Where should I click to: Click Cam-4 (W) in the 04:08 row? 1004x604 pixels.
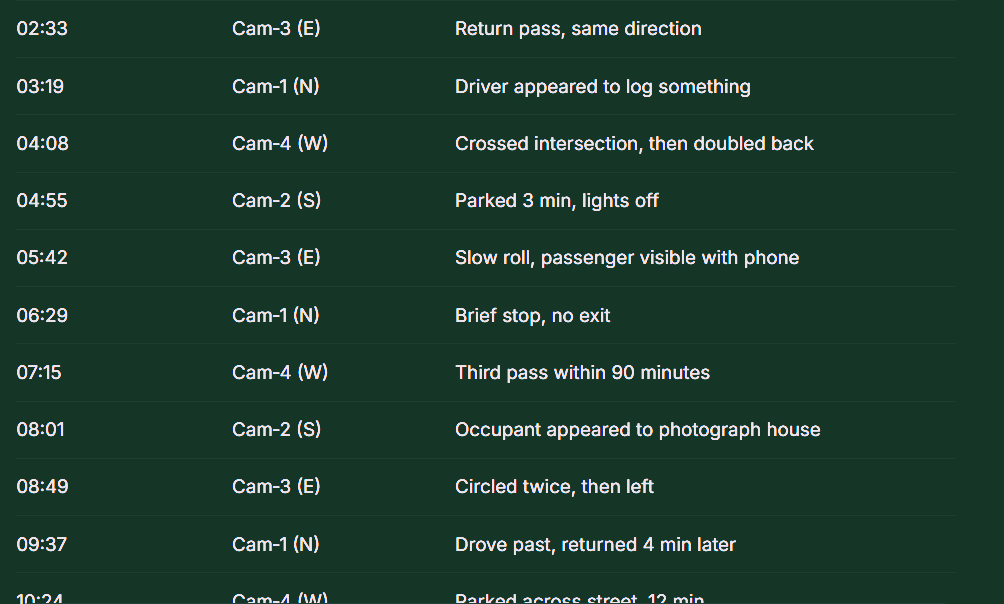pos(280,143)
